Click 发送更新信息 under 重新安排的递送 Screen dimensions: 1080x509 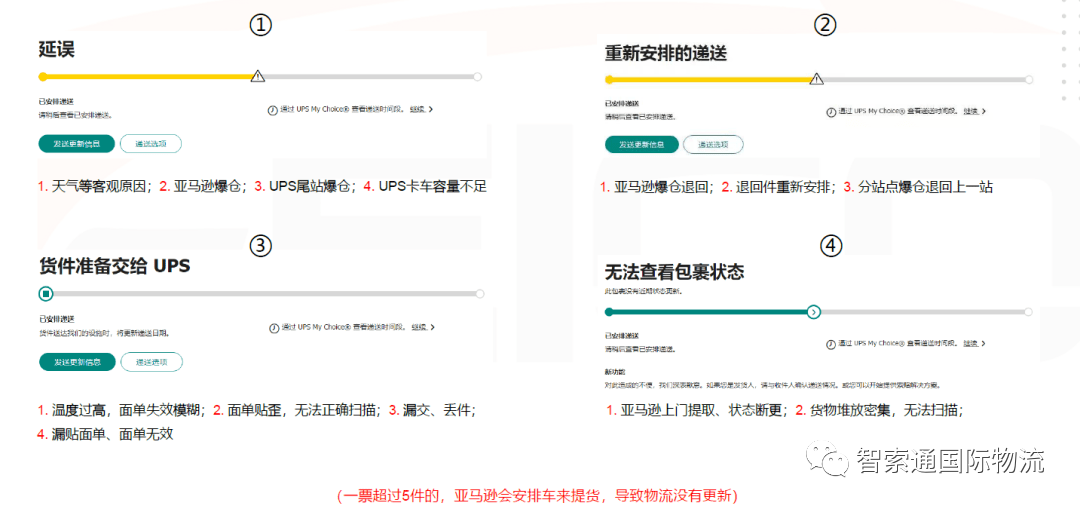point(641,145)
